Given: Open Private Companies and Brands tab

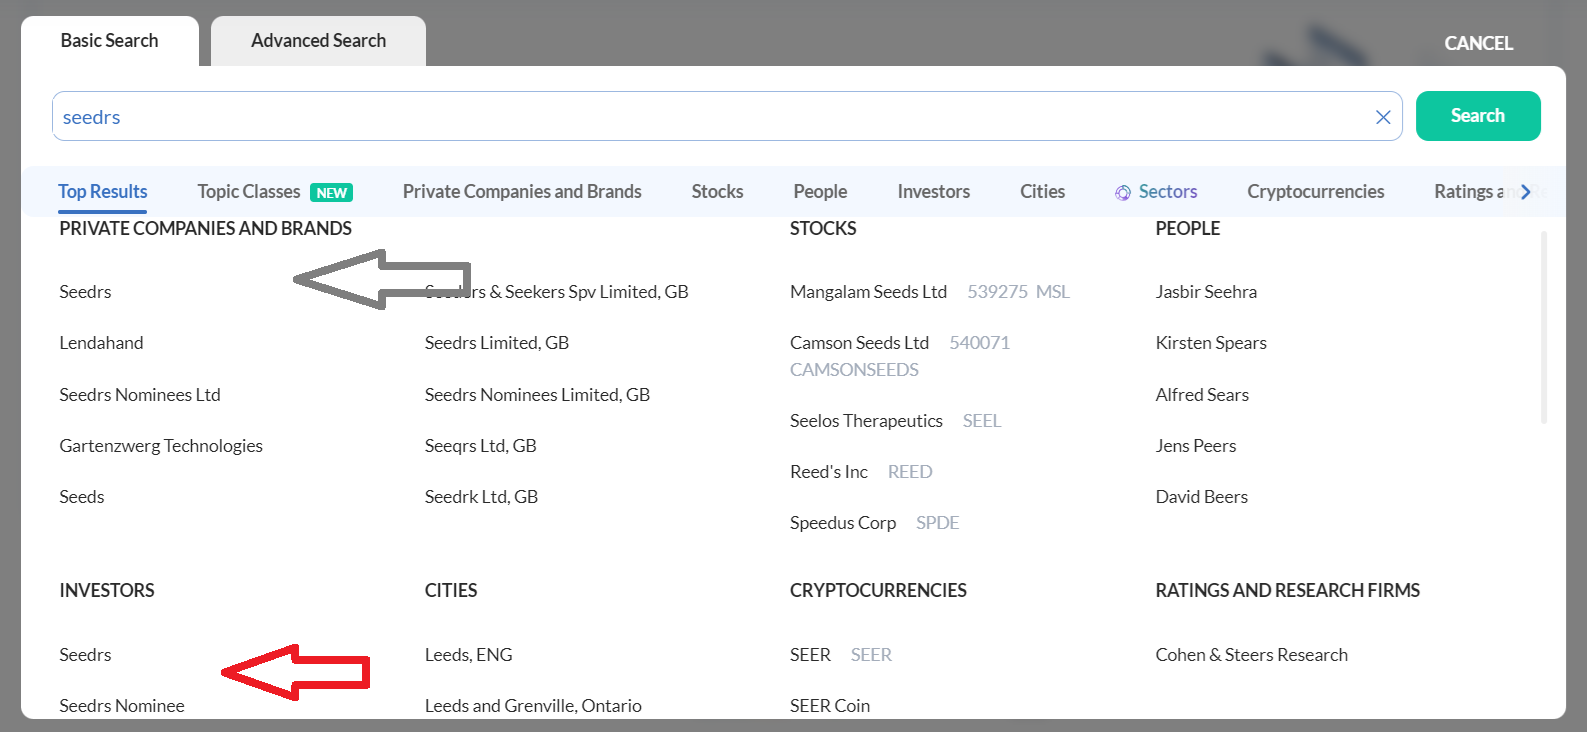Looking at the screenshot, I should (522, 191).
